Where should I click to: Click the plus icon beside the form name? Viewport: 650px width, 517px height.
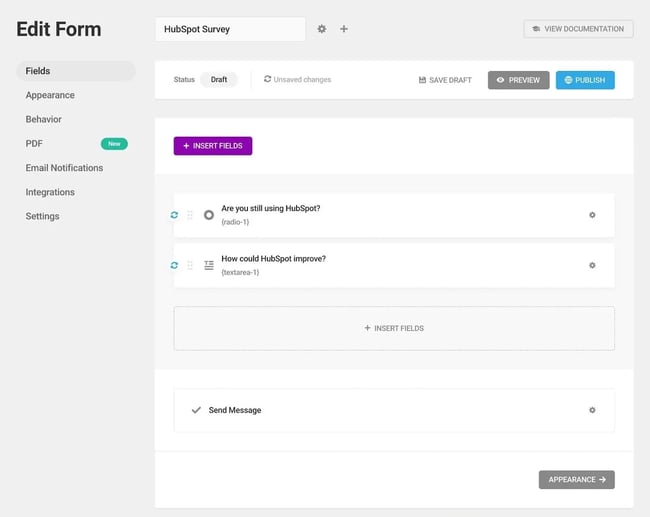pyautogui.click(x=344, y=29)
